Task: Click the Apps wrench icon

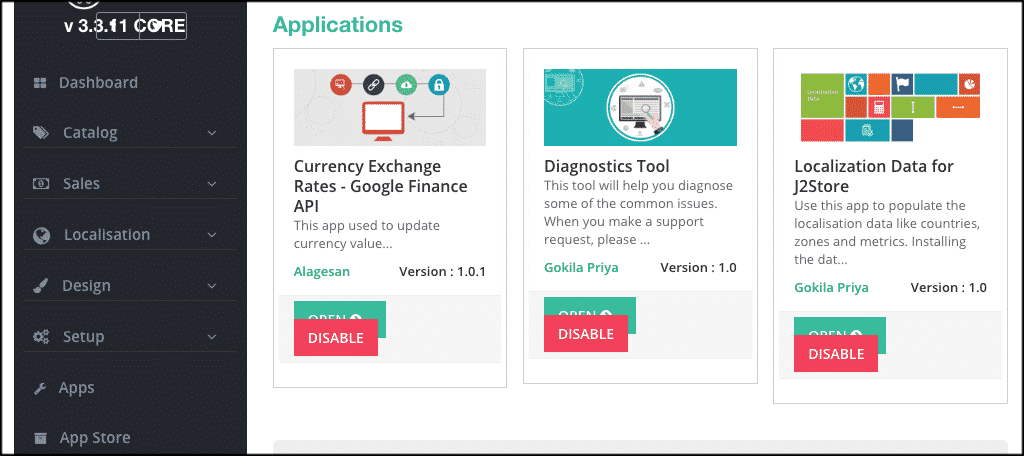Action: 40,388
